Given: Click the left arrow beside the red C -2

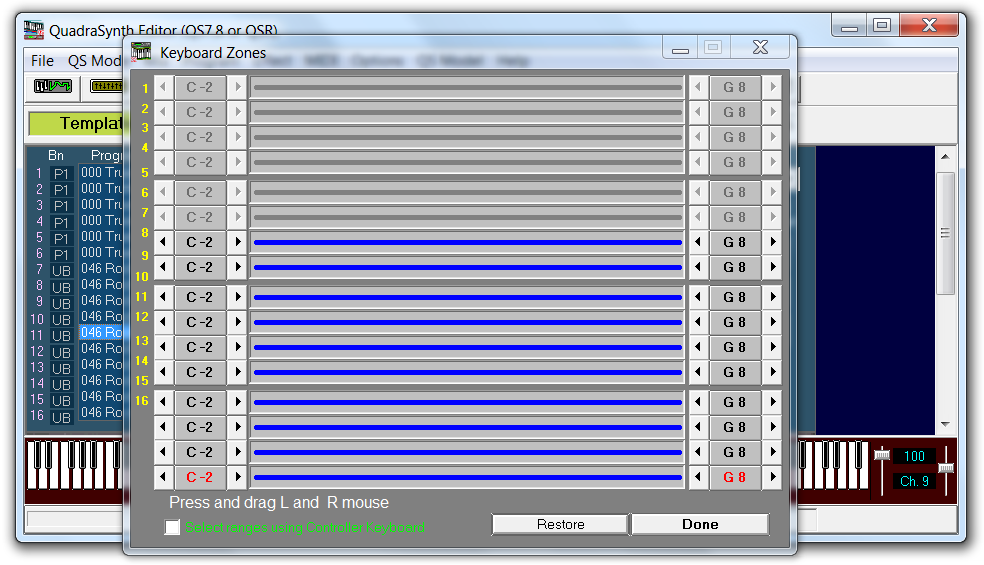Looking at the screenshot, I should coord(163,477).
